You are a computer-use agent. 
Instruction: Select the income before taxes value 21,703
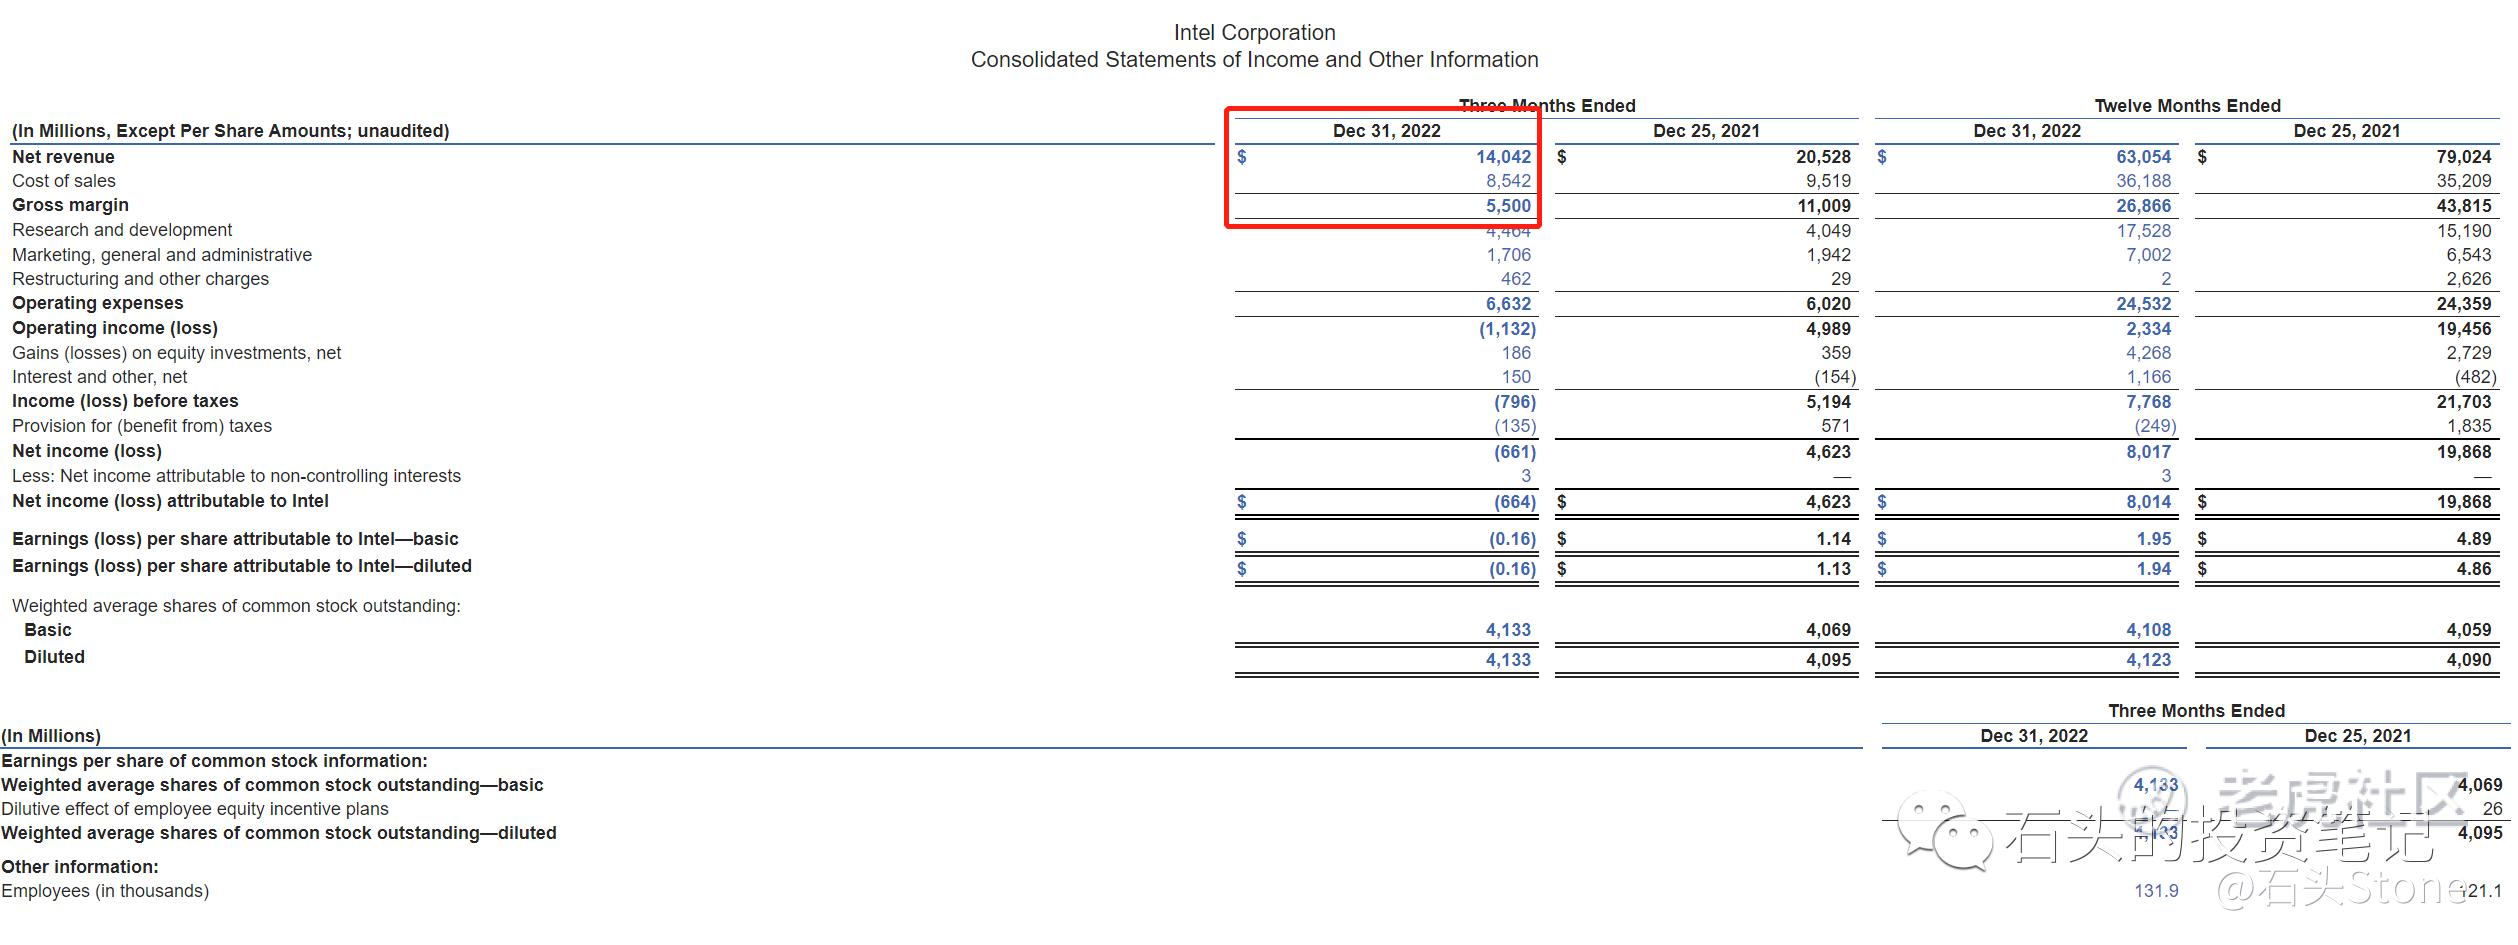tap(2463, 402)
